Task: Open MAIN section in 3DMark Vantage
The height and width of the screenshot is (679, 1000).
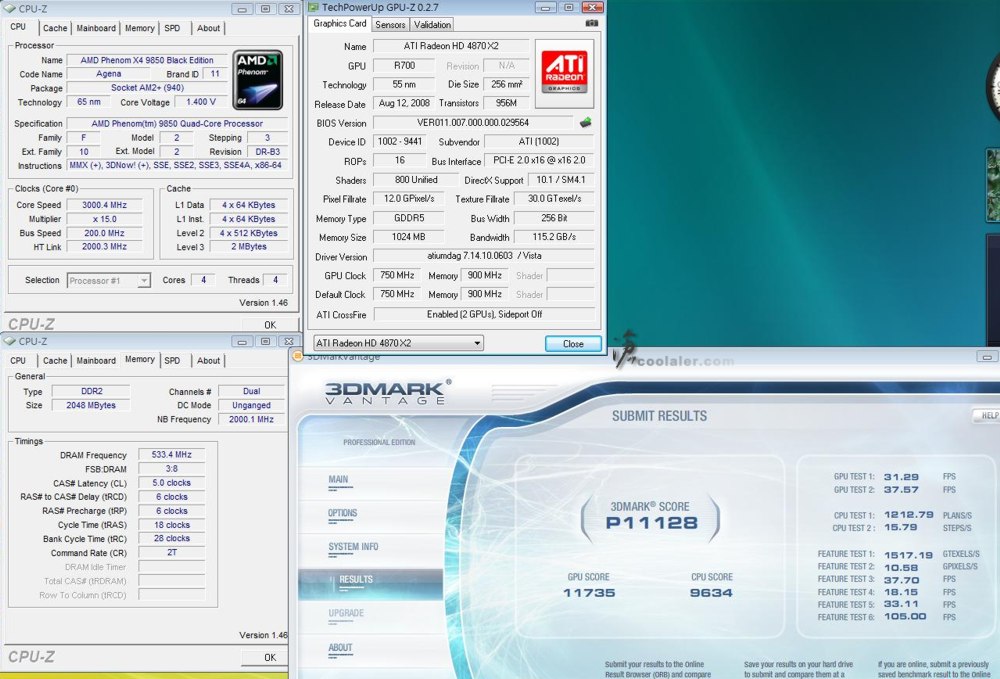Action: (339, 479)
